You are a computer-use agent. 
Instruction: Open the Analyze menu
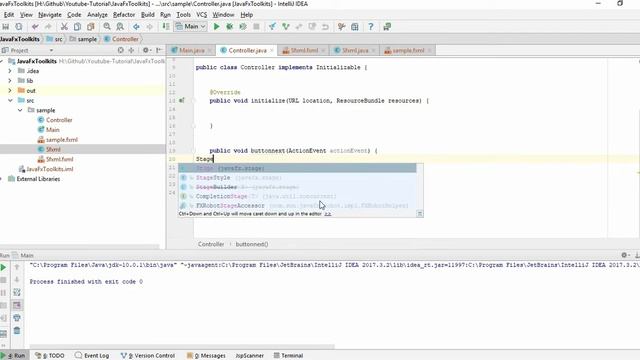click(97, 15)
